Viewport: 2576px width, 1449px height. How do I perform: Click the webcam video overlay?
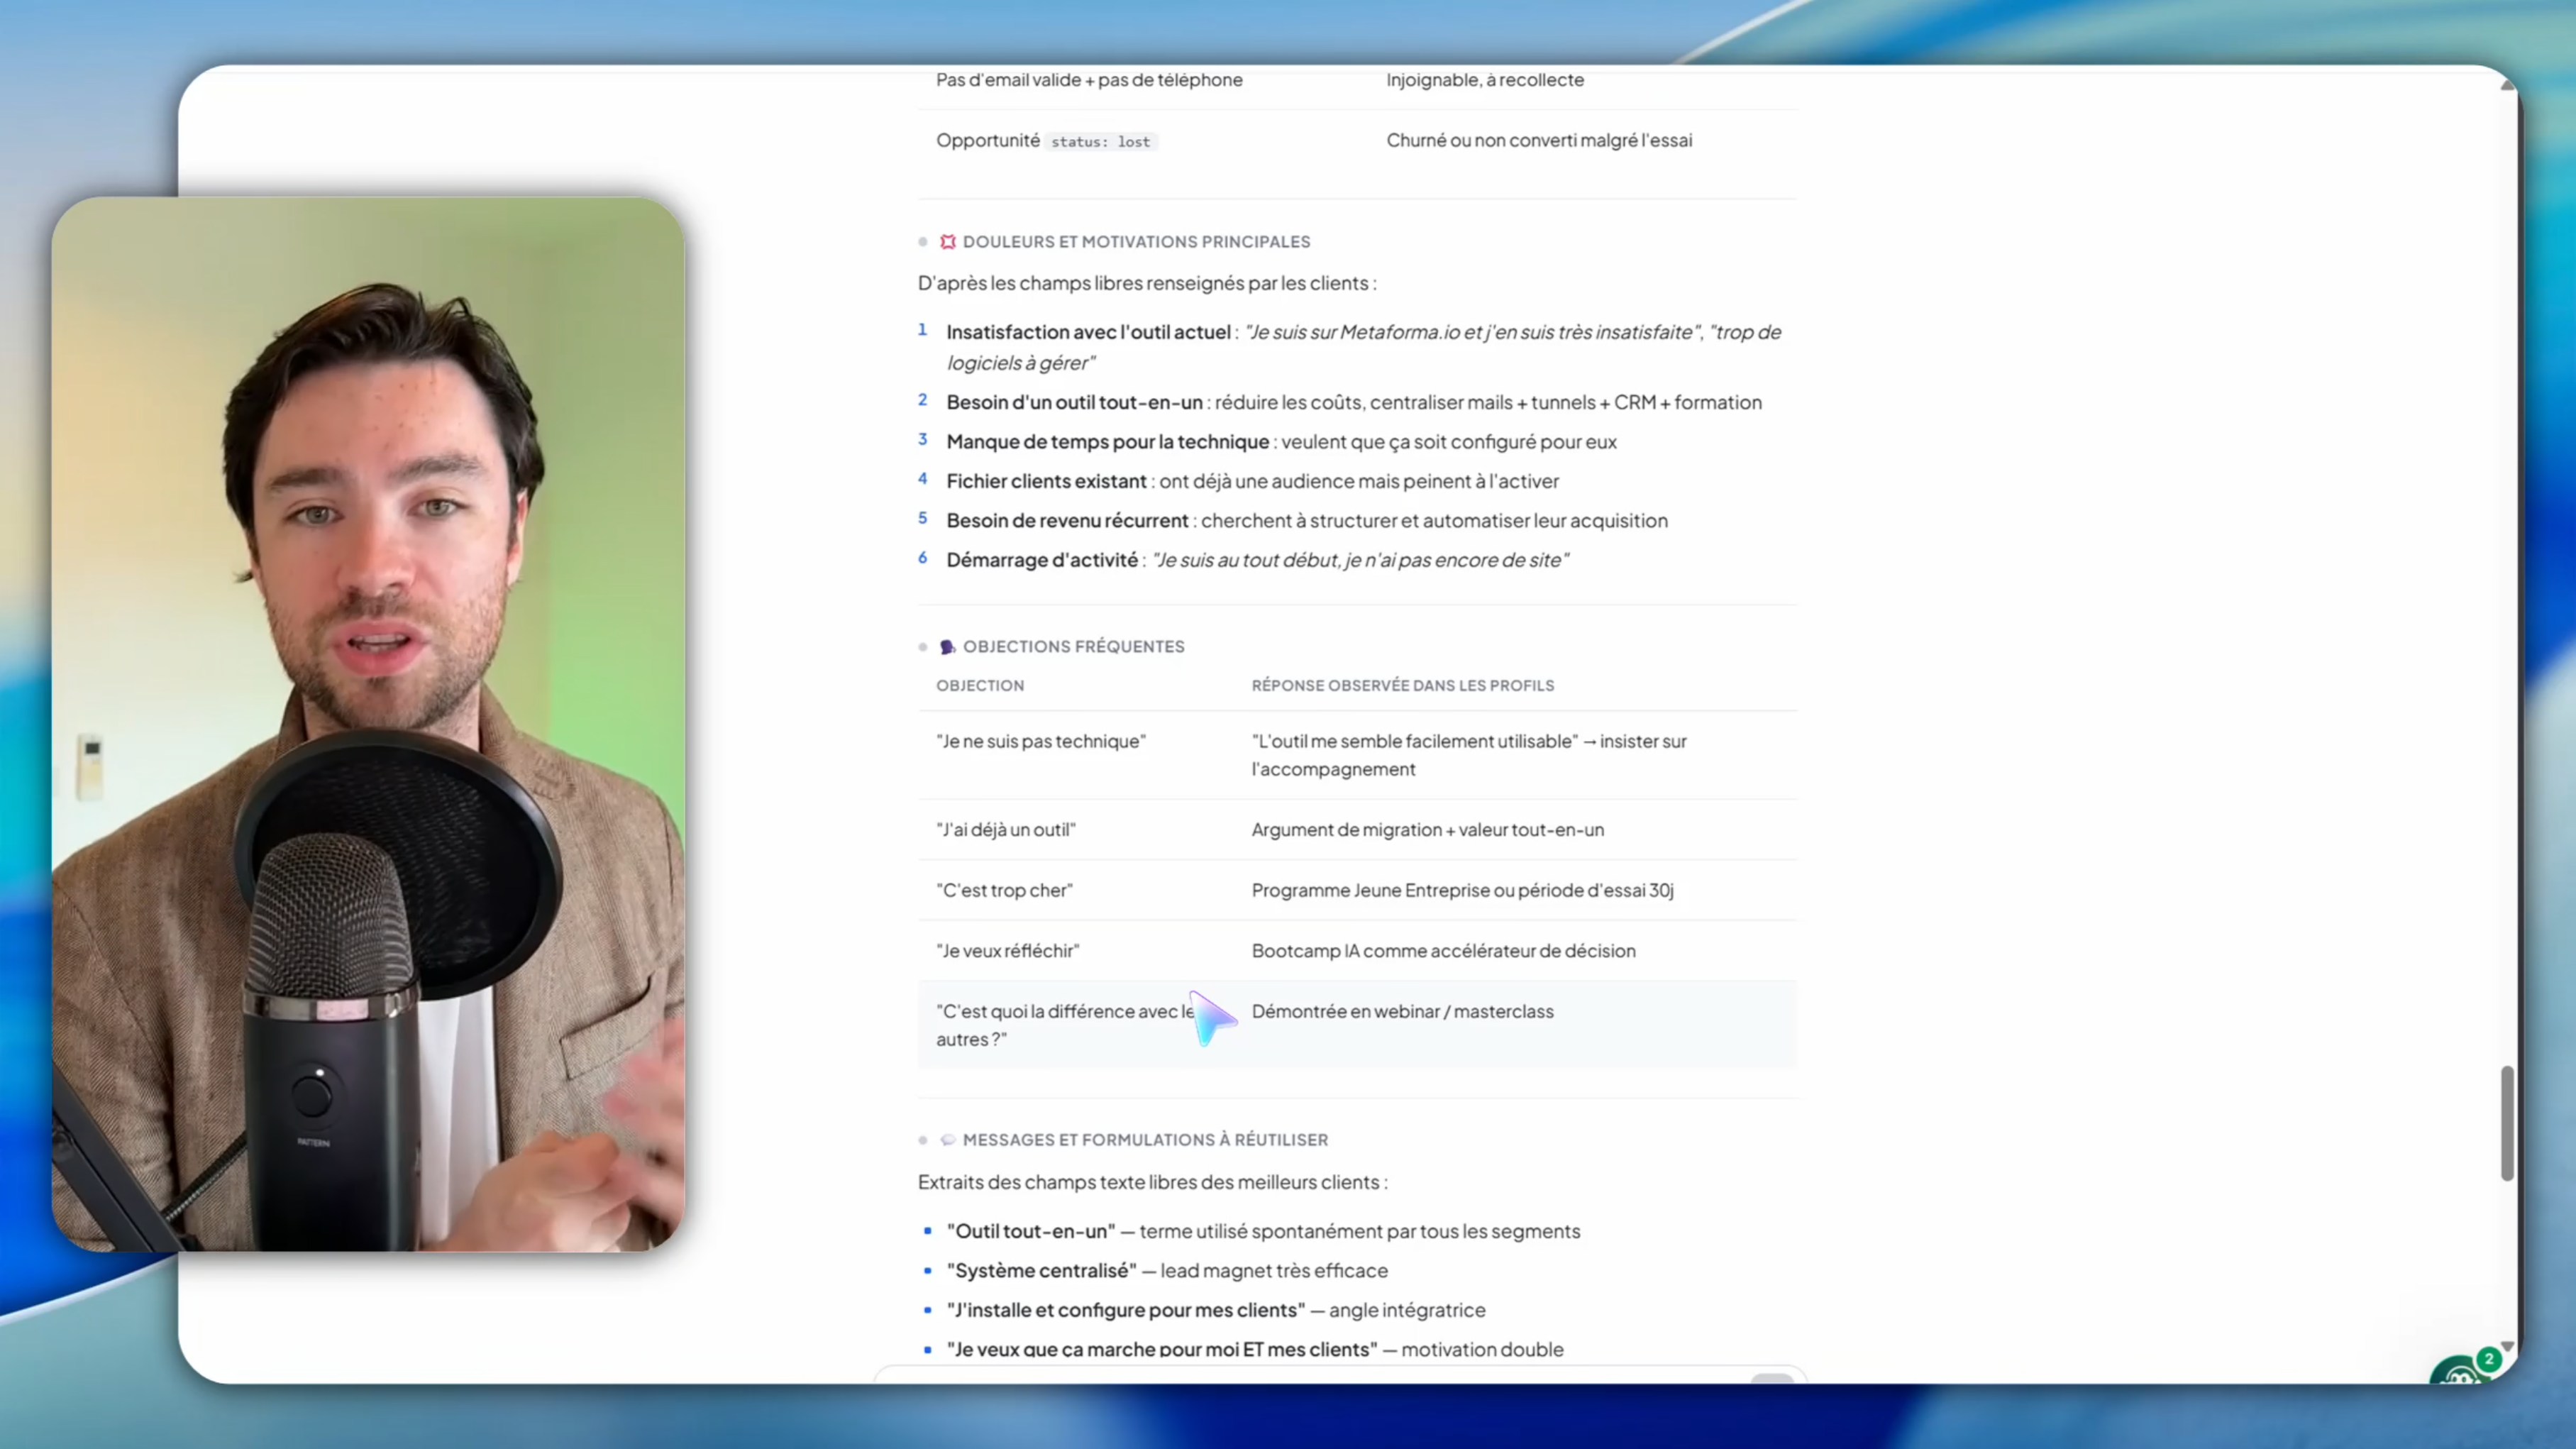368,724
